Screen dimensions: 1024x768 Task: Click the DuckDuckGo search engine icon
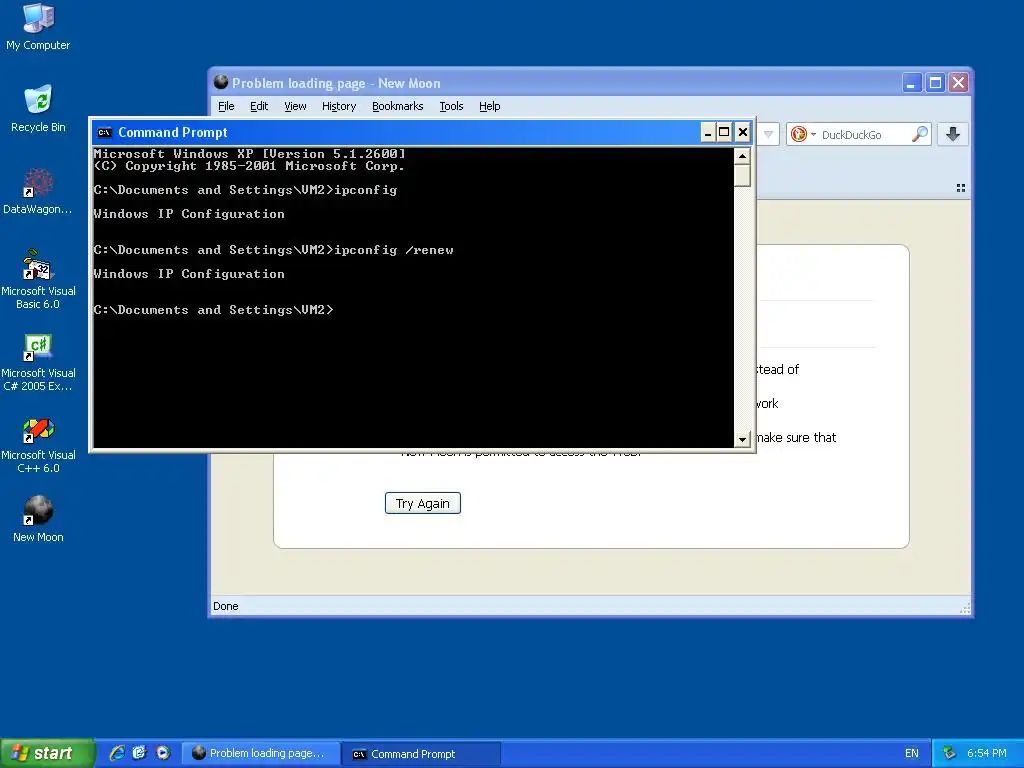798,135
